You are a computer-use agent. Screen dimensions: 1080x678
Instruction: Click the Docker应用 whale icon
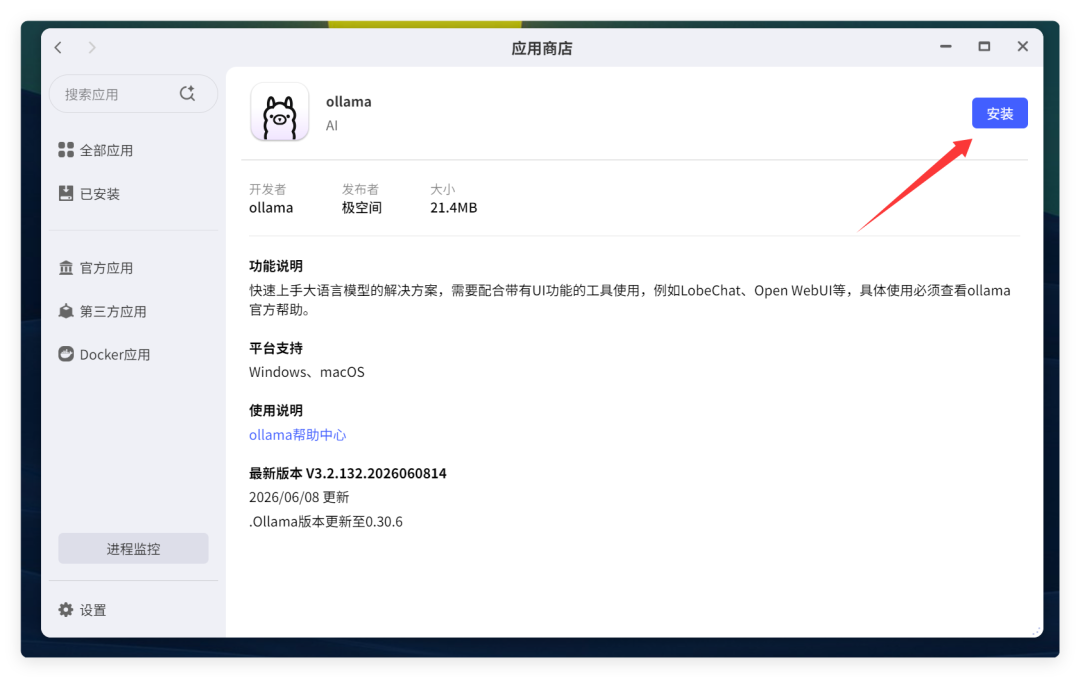(66, 354)
